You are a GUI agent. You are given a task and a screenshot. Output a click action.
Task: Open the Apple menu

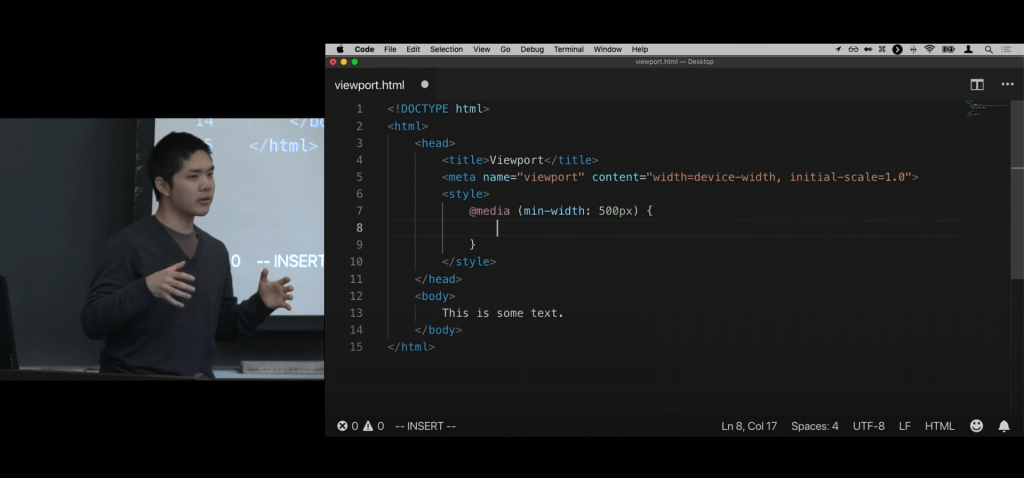340,49
